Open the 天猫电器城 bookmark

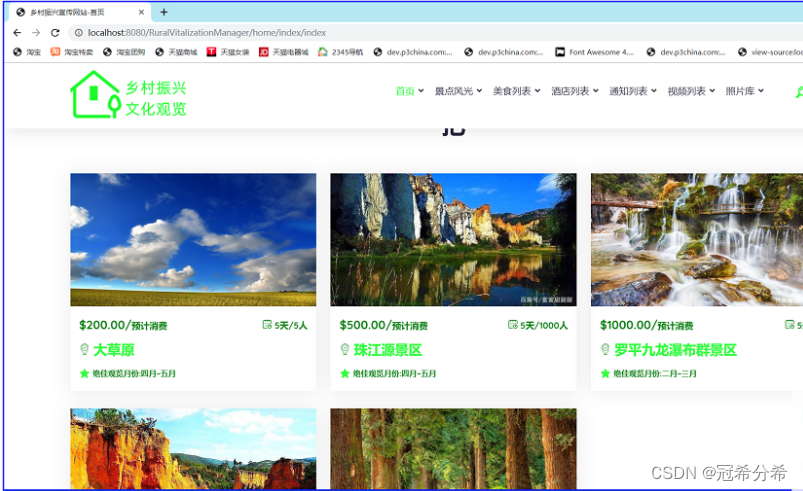pos(284,52)
